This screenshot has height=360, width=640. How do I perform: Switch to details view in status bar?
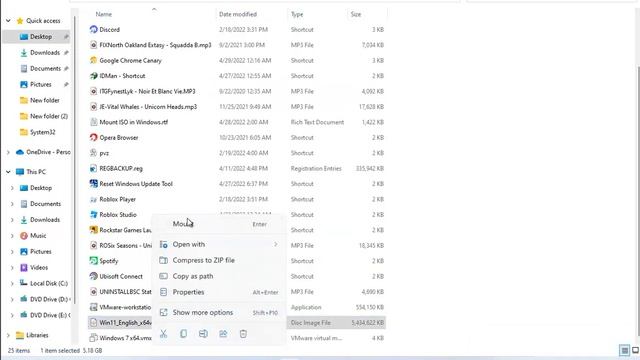pos(624,350)
